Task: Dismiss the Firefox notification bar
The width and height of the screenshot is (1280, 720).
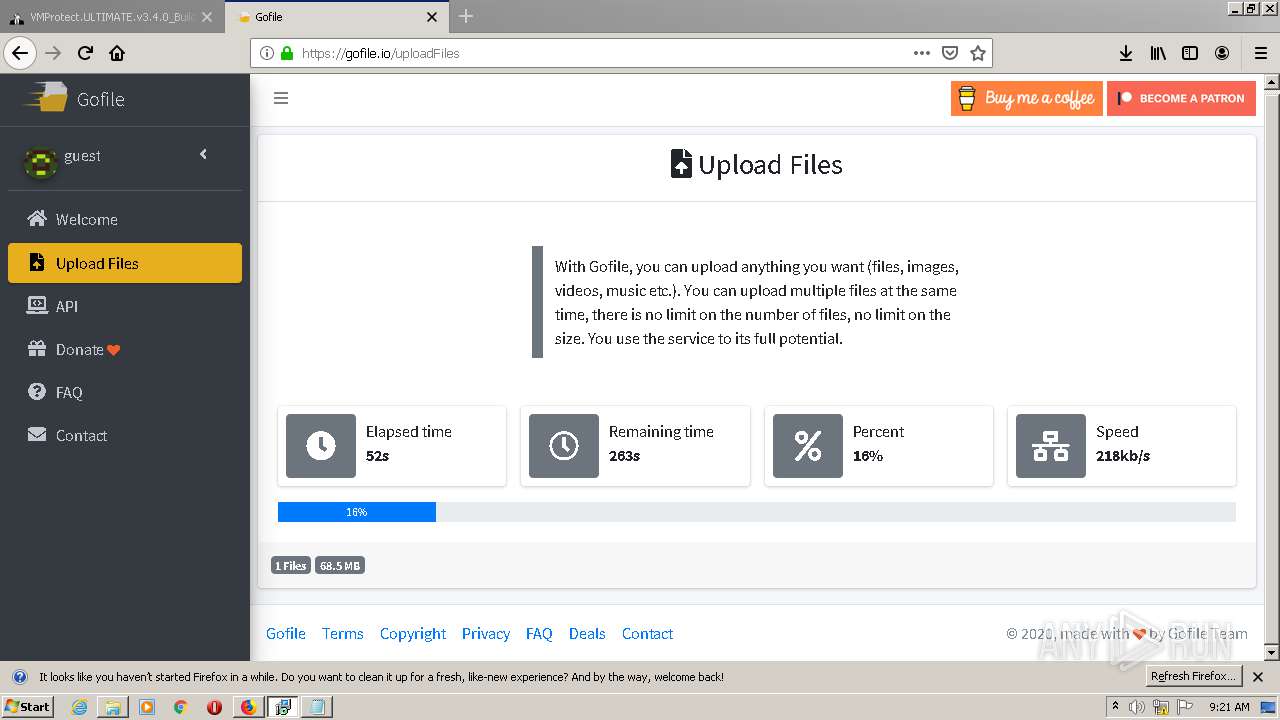Action: (1258, 677)
